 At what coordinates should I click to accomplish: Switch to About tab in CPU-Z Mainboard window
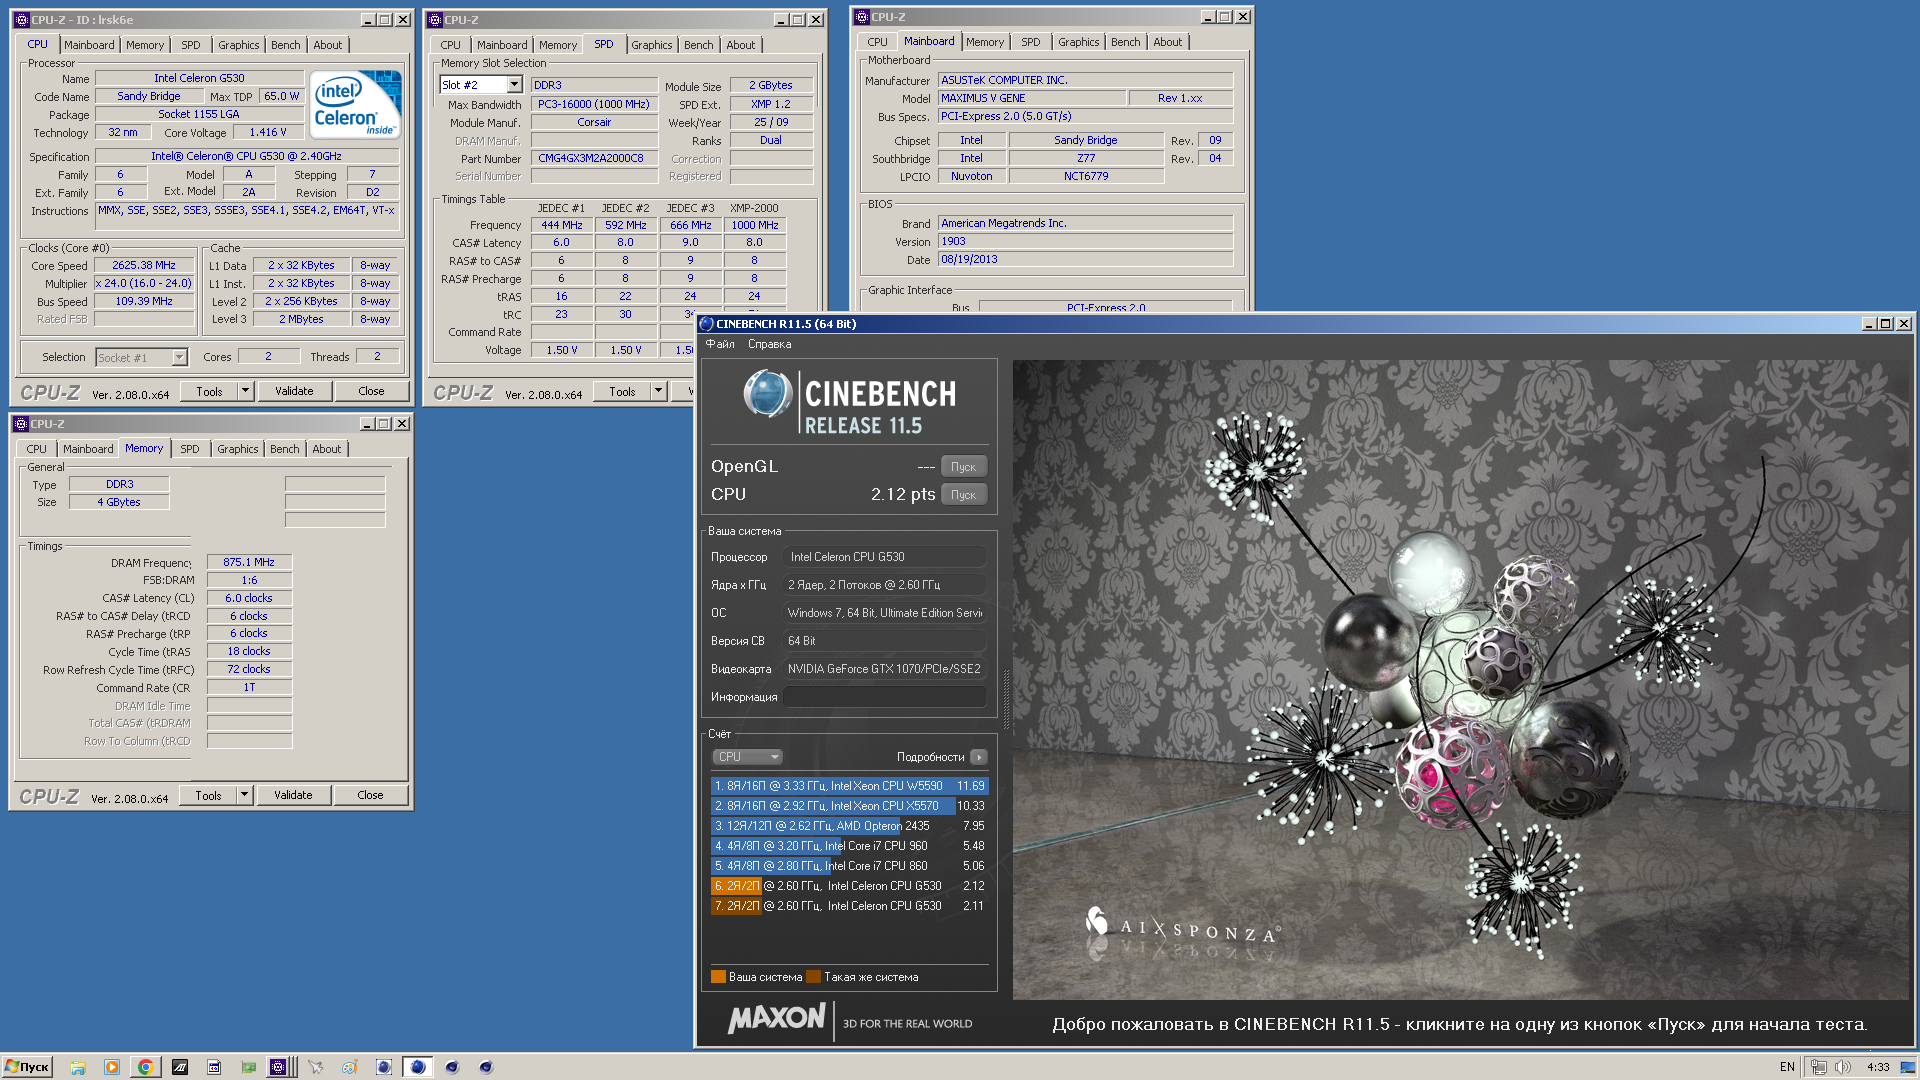click(x=1167, y=42)
